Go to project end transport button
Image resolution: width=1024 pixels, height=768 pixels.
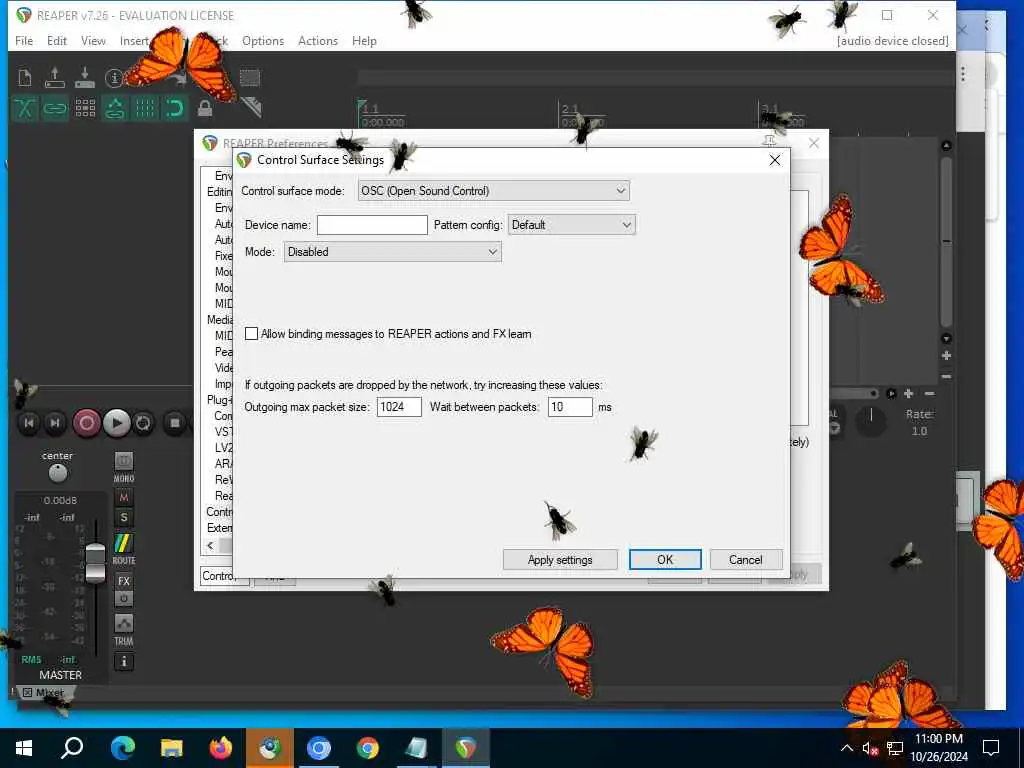[x=55, y=423]
